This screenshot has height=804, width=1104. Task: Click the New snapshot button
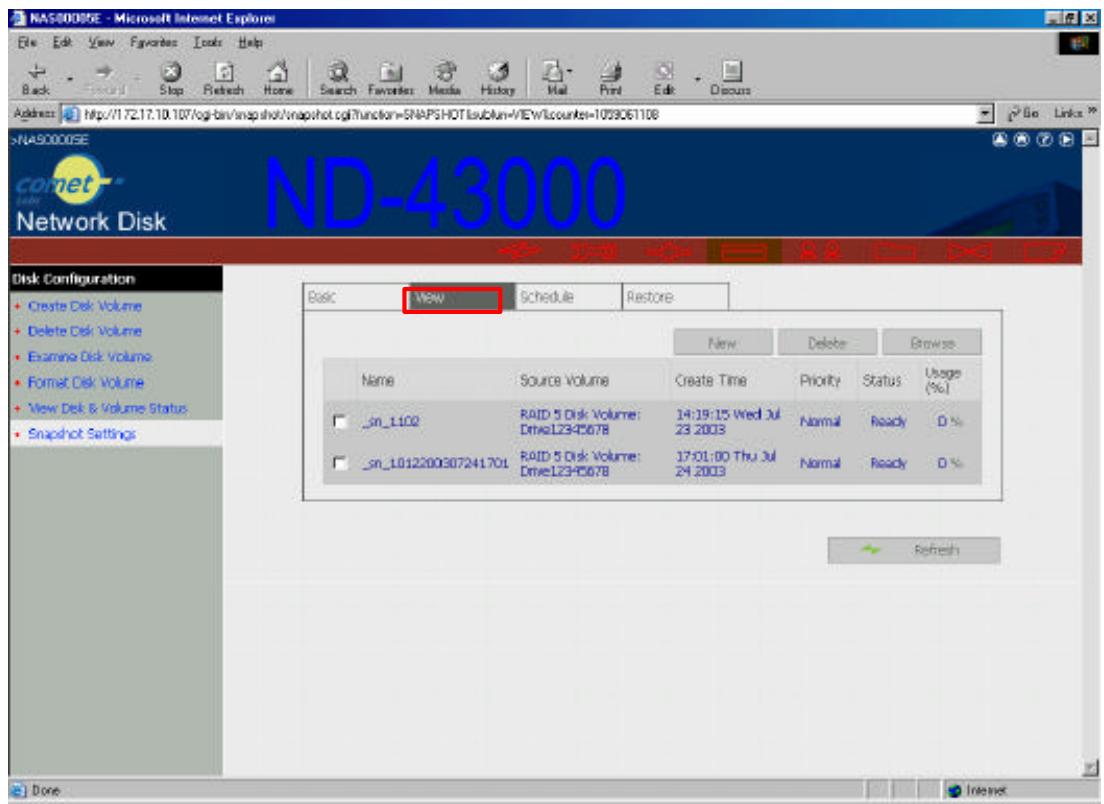coord(722,342)
